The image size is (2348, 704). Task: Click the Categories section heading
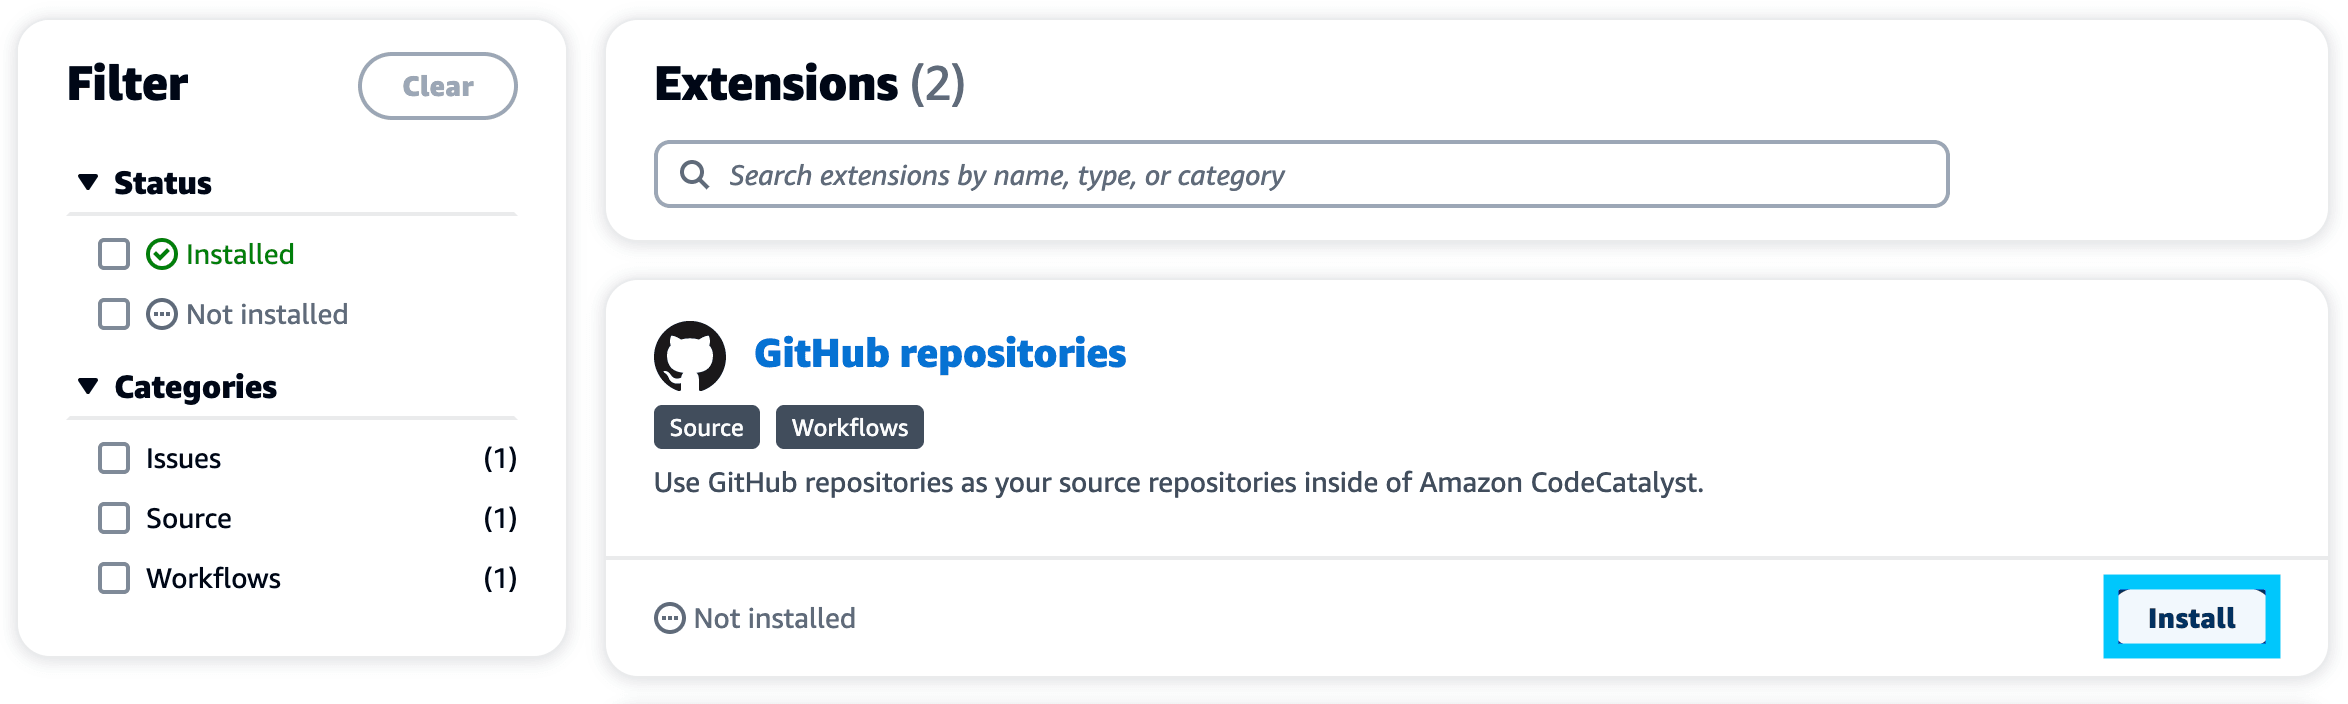point(196,387)
